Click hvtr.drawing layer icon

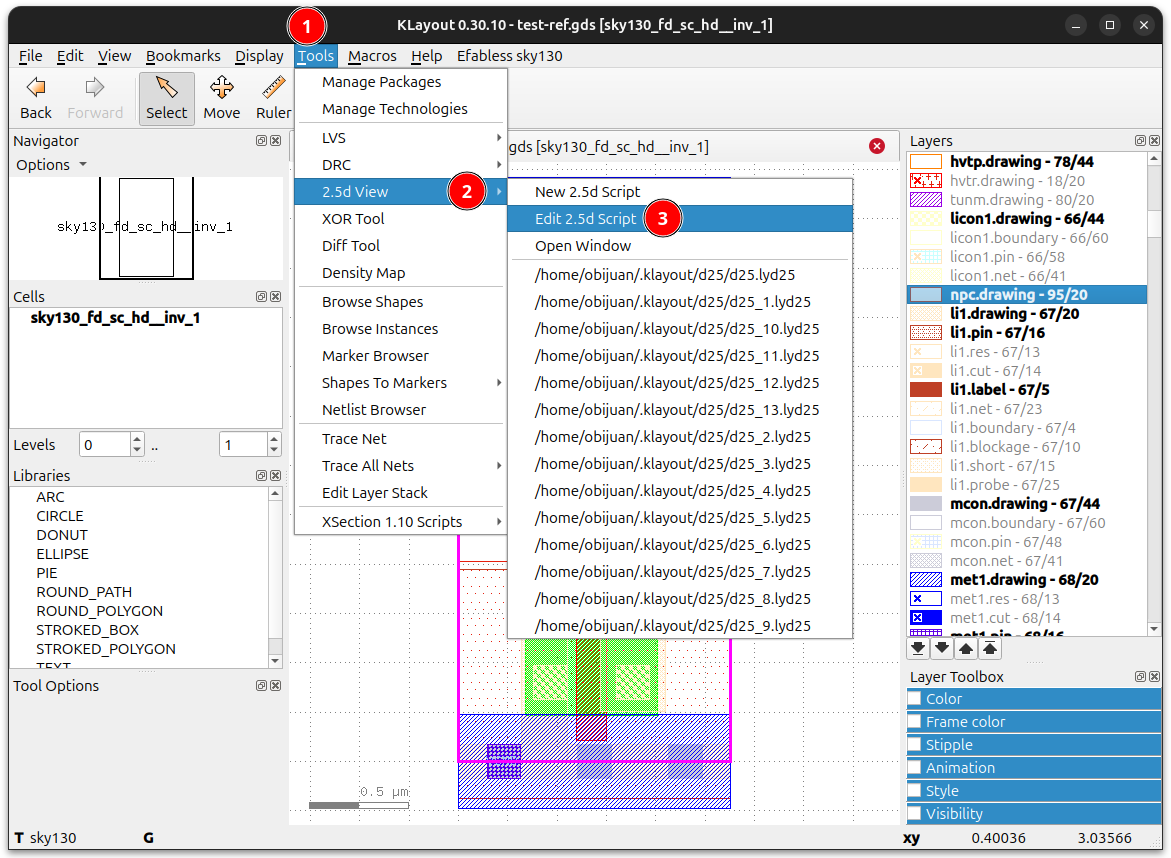pos(926,181)
